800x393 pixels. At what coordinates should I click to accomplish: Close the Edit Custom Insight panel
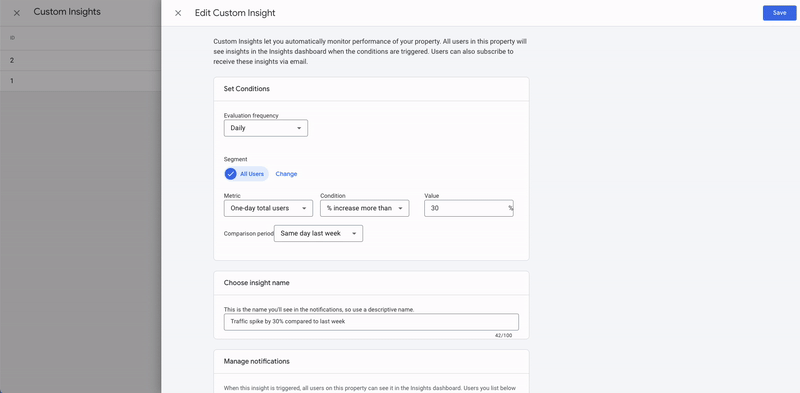tap(178, 13)
